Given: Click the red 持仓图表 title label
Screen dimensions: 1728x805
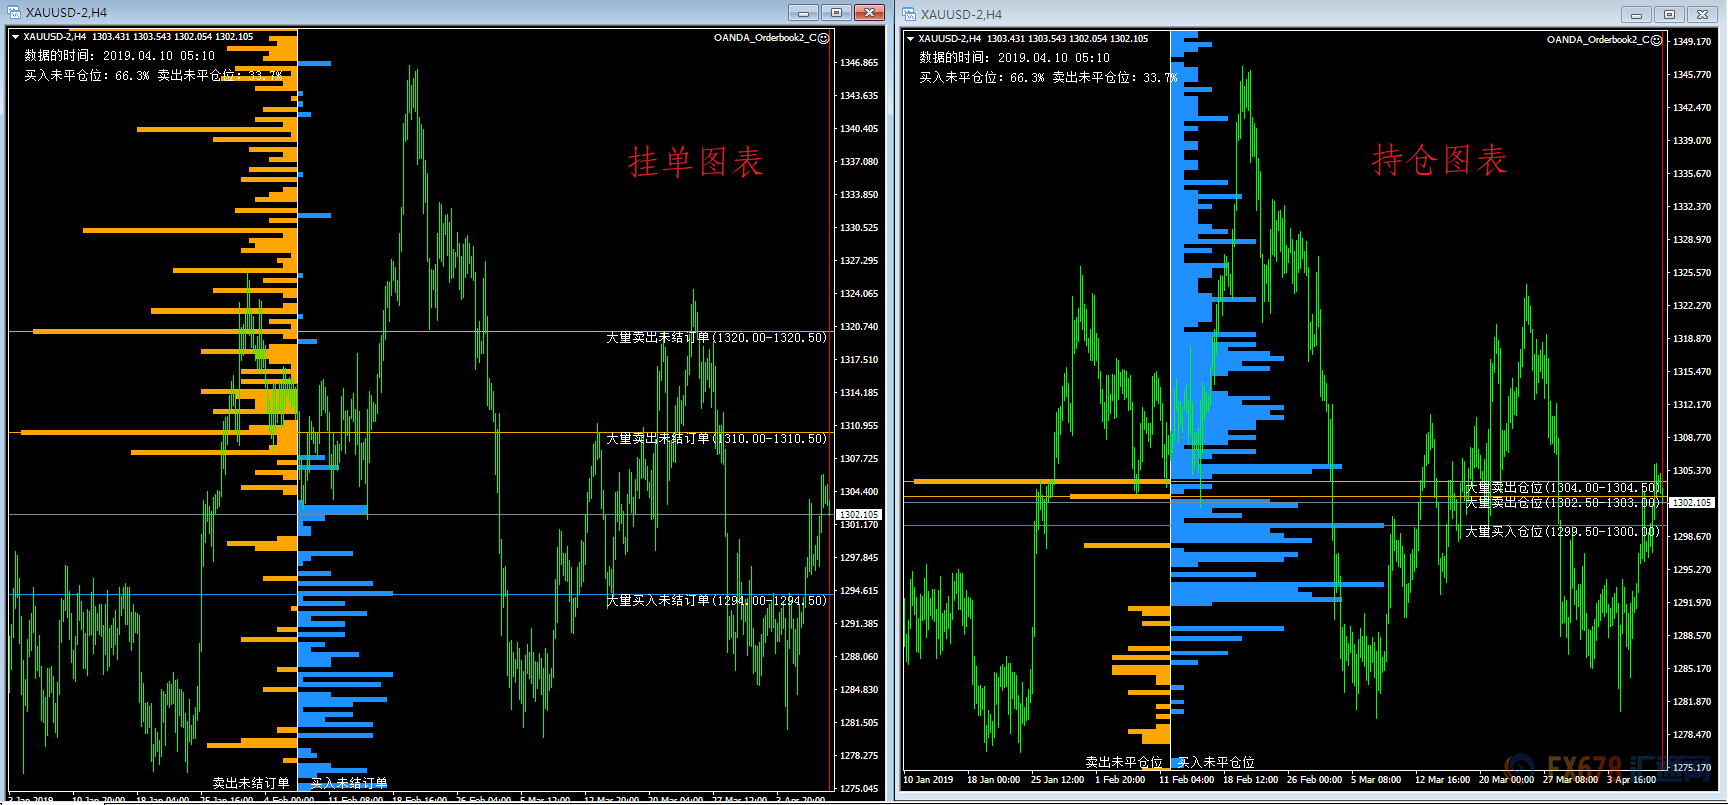Looking at the screenshot, I should coord(1439,160).
